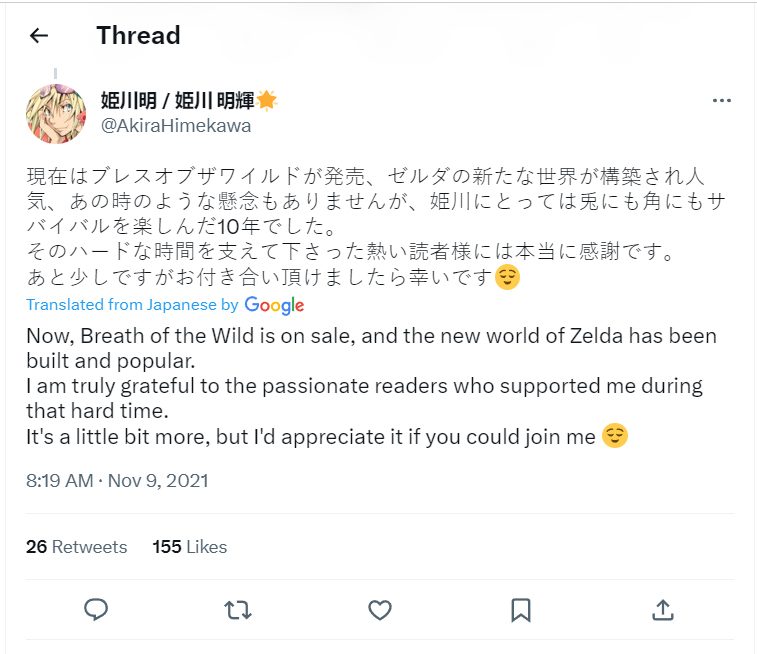Bookmark this tweet
The image size is (757, 654).
pos(520,609)
